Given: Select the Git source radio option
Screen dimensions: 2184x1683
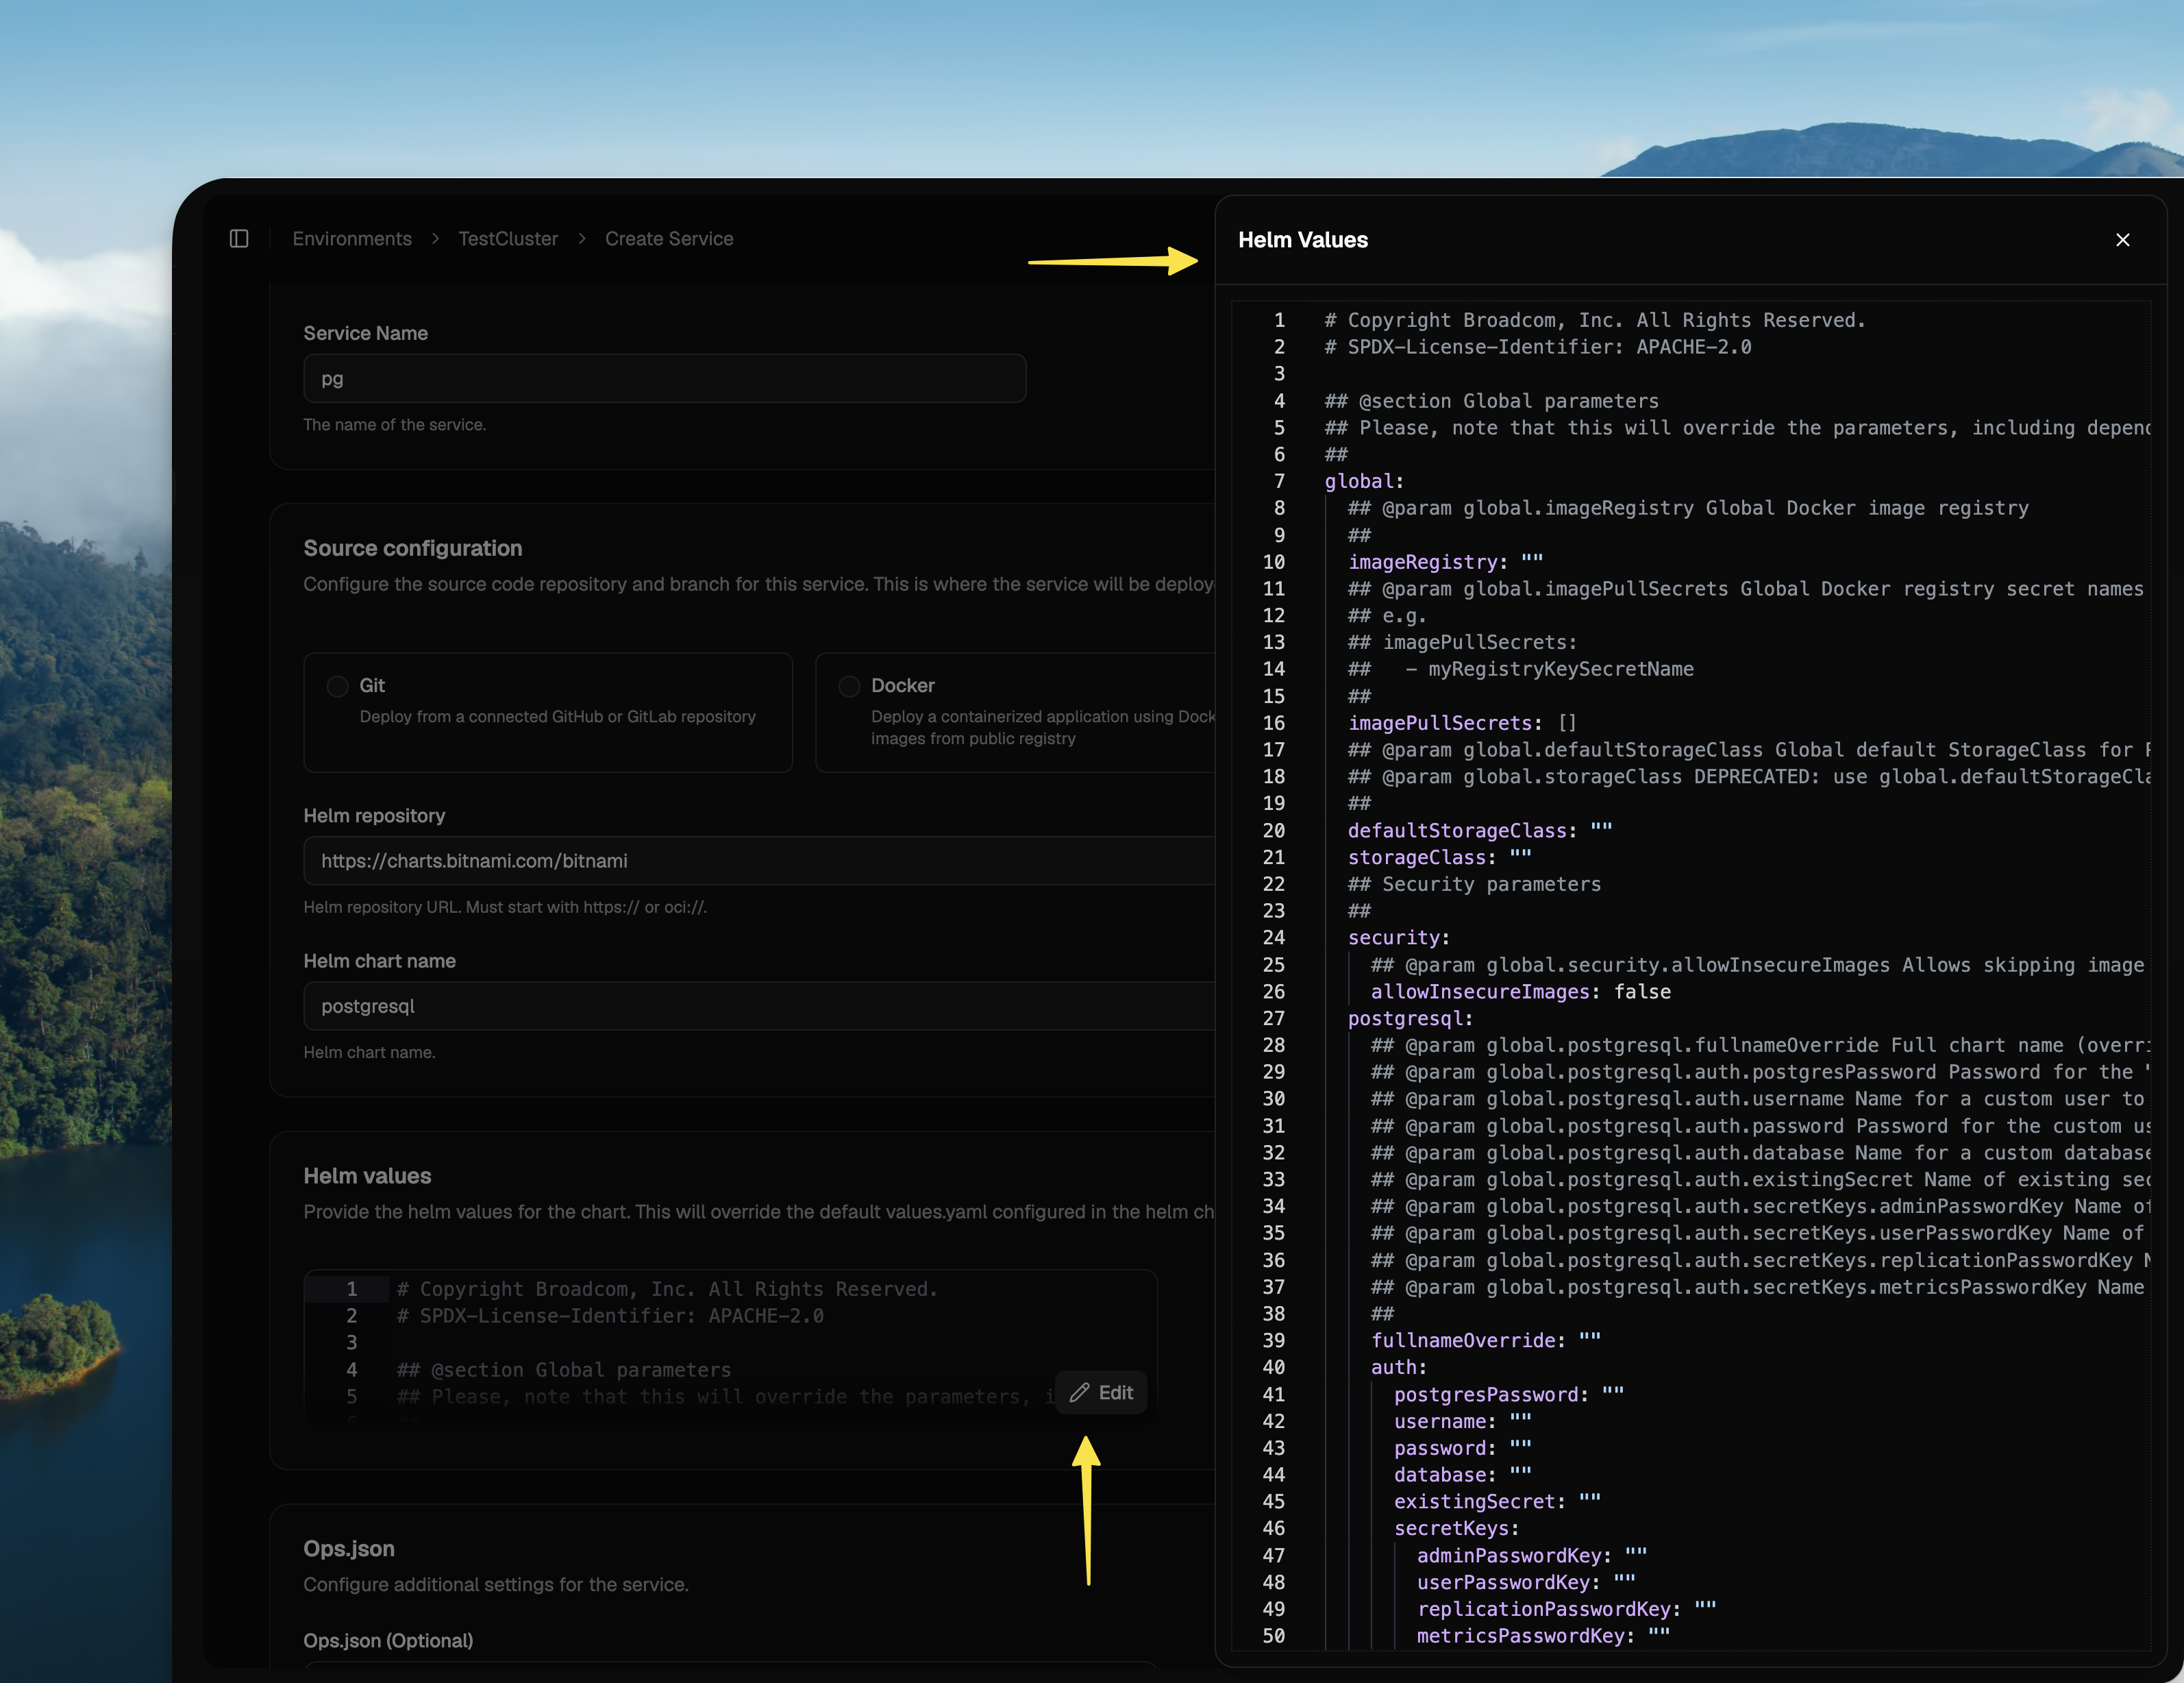Looking at the screenshot, I should 338,686.
